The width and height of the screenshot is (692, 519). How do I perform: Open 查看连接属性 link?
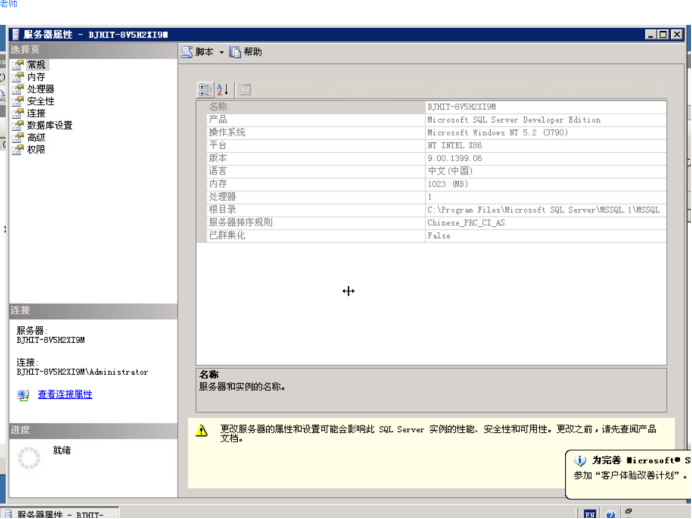65,394
